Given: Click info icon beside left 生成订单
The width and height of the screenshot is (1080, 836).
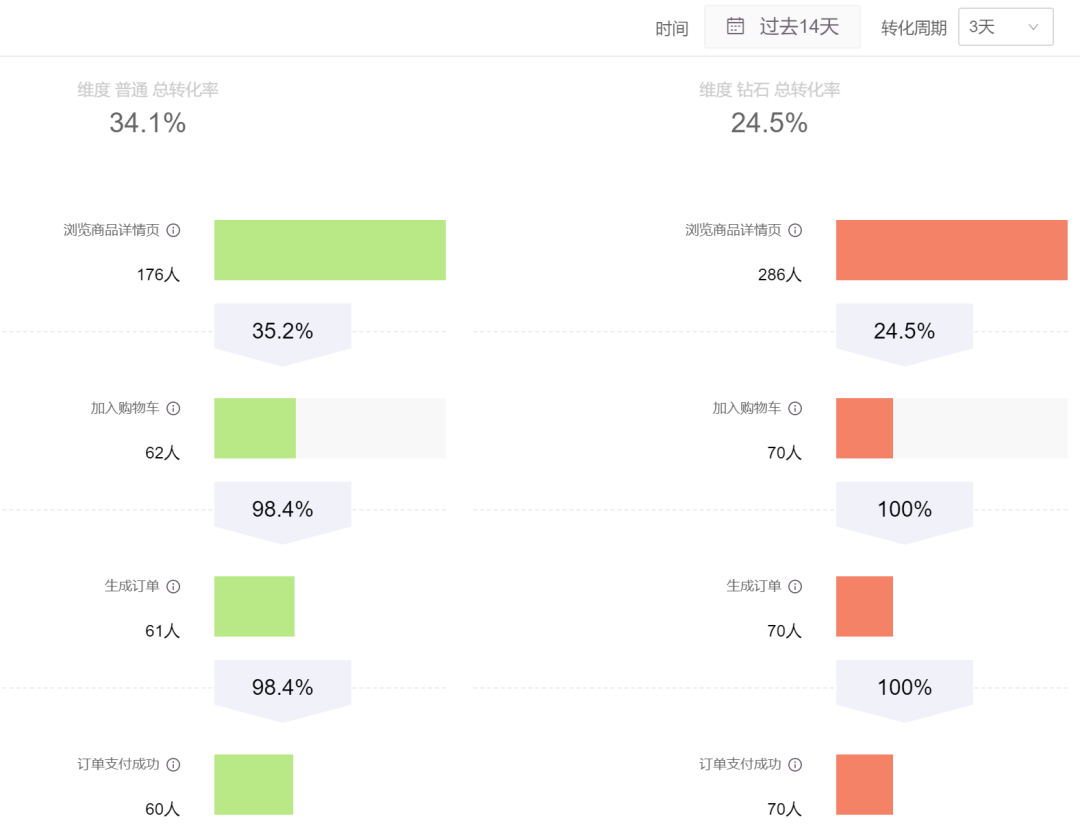Looking at the screenshot, I should pyautogui.click(x=173, y=586).
